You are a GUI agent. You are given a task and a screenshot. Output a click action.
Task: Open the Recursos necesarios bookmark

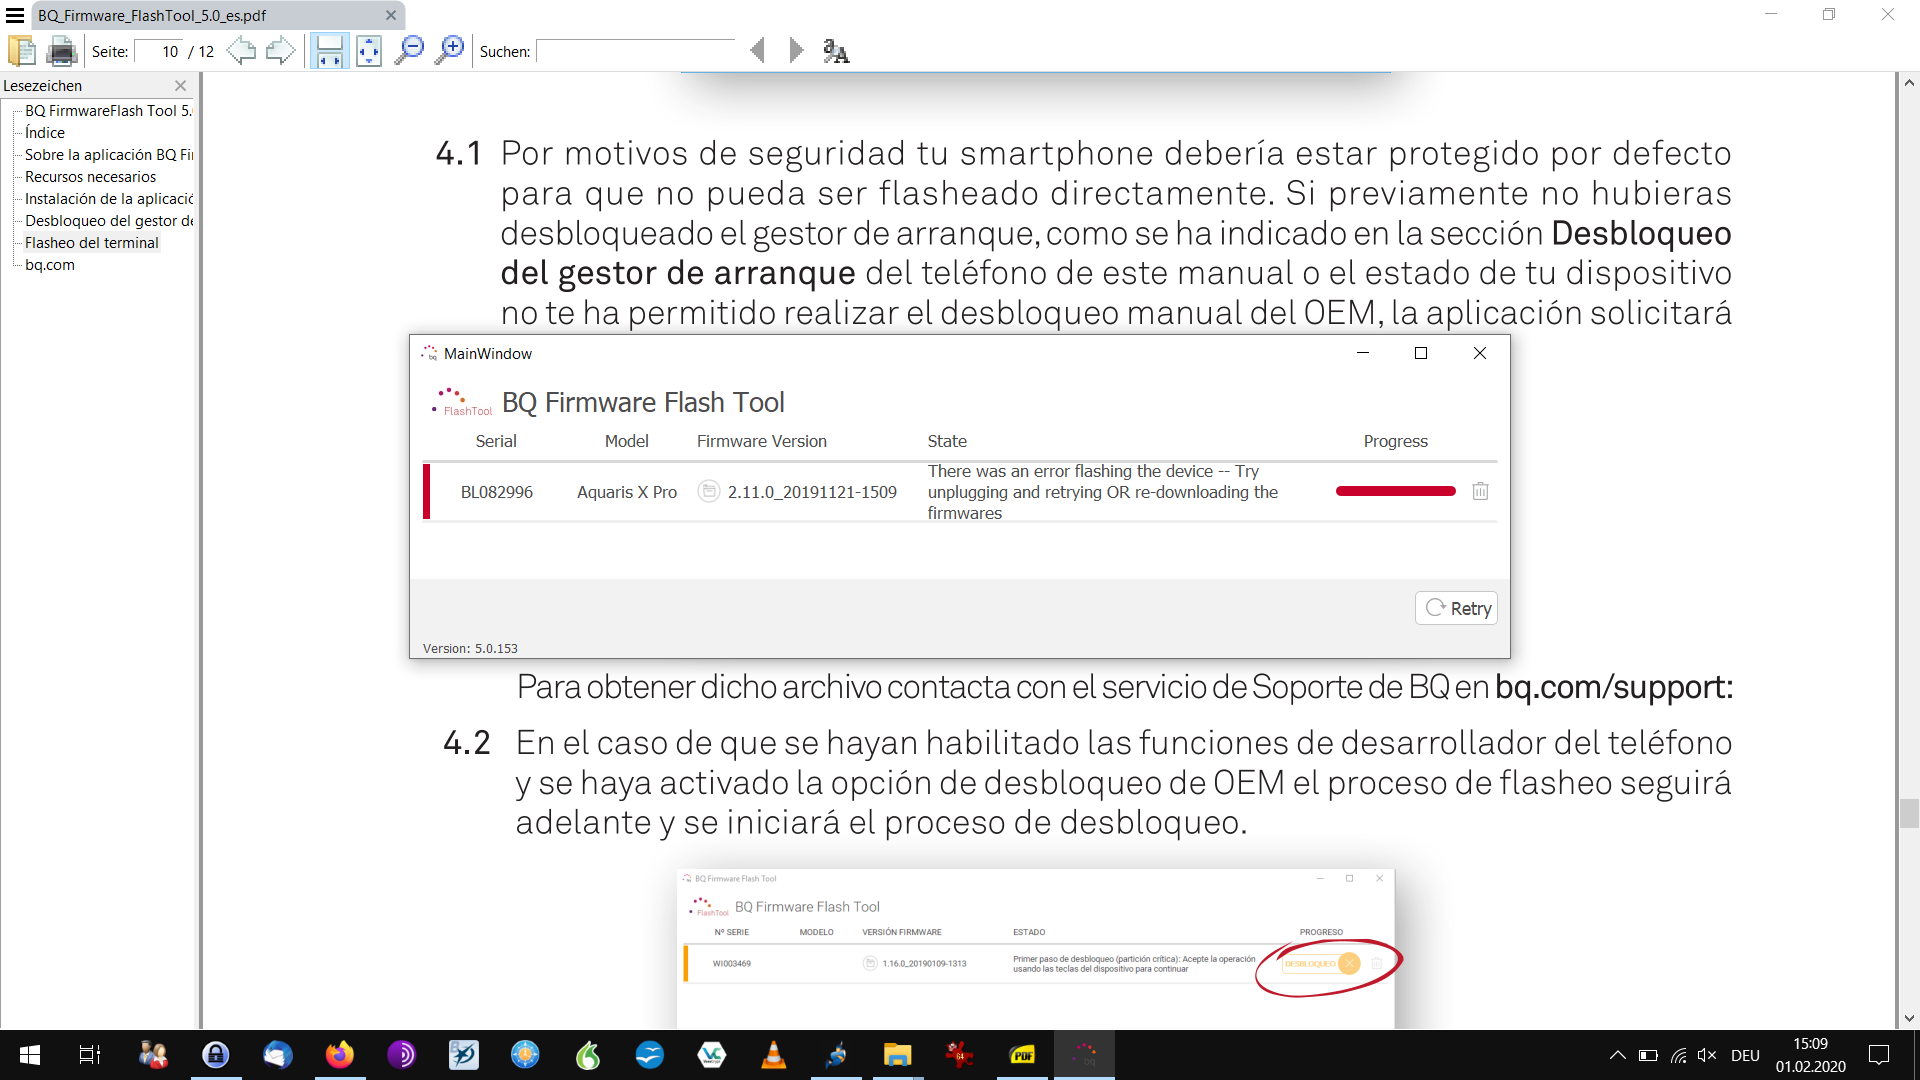90,177
